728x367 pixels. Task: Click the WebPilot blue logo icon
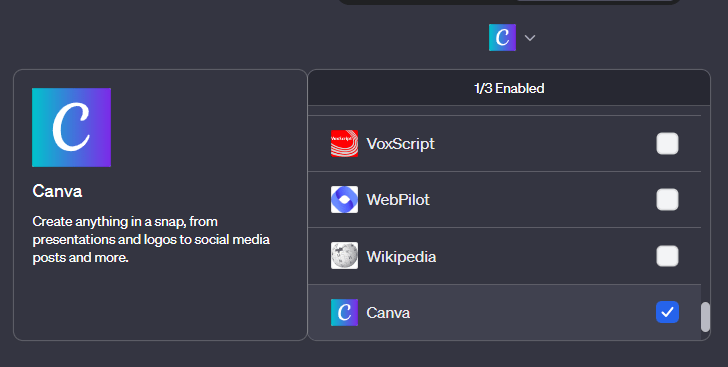point(344,200)
